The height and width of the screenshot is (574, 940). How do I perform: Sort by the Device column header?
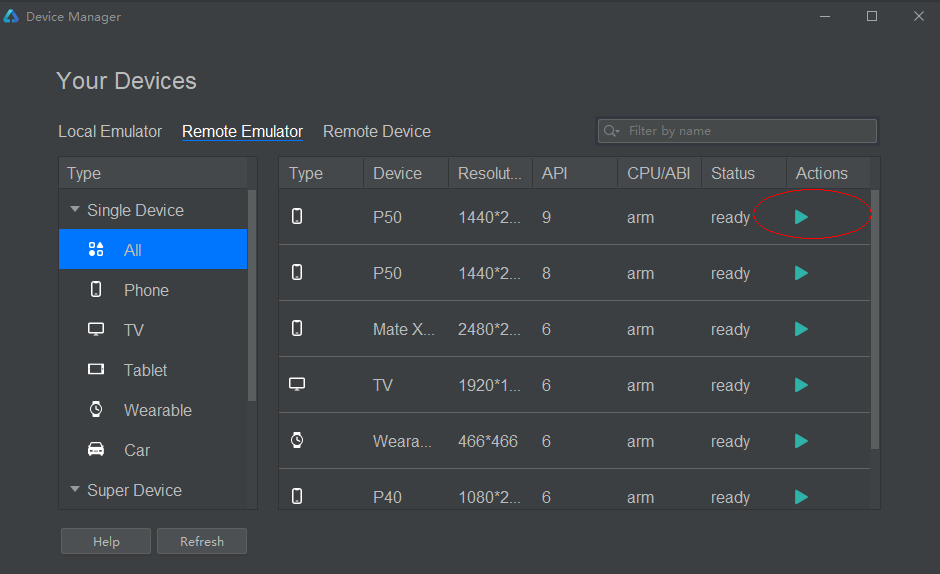point(406,173)
